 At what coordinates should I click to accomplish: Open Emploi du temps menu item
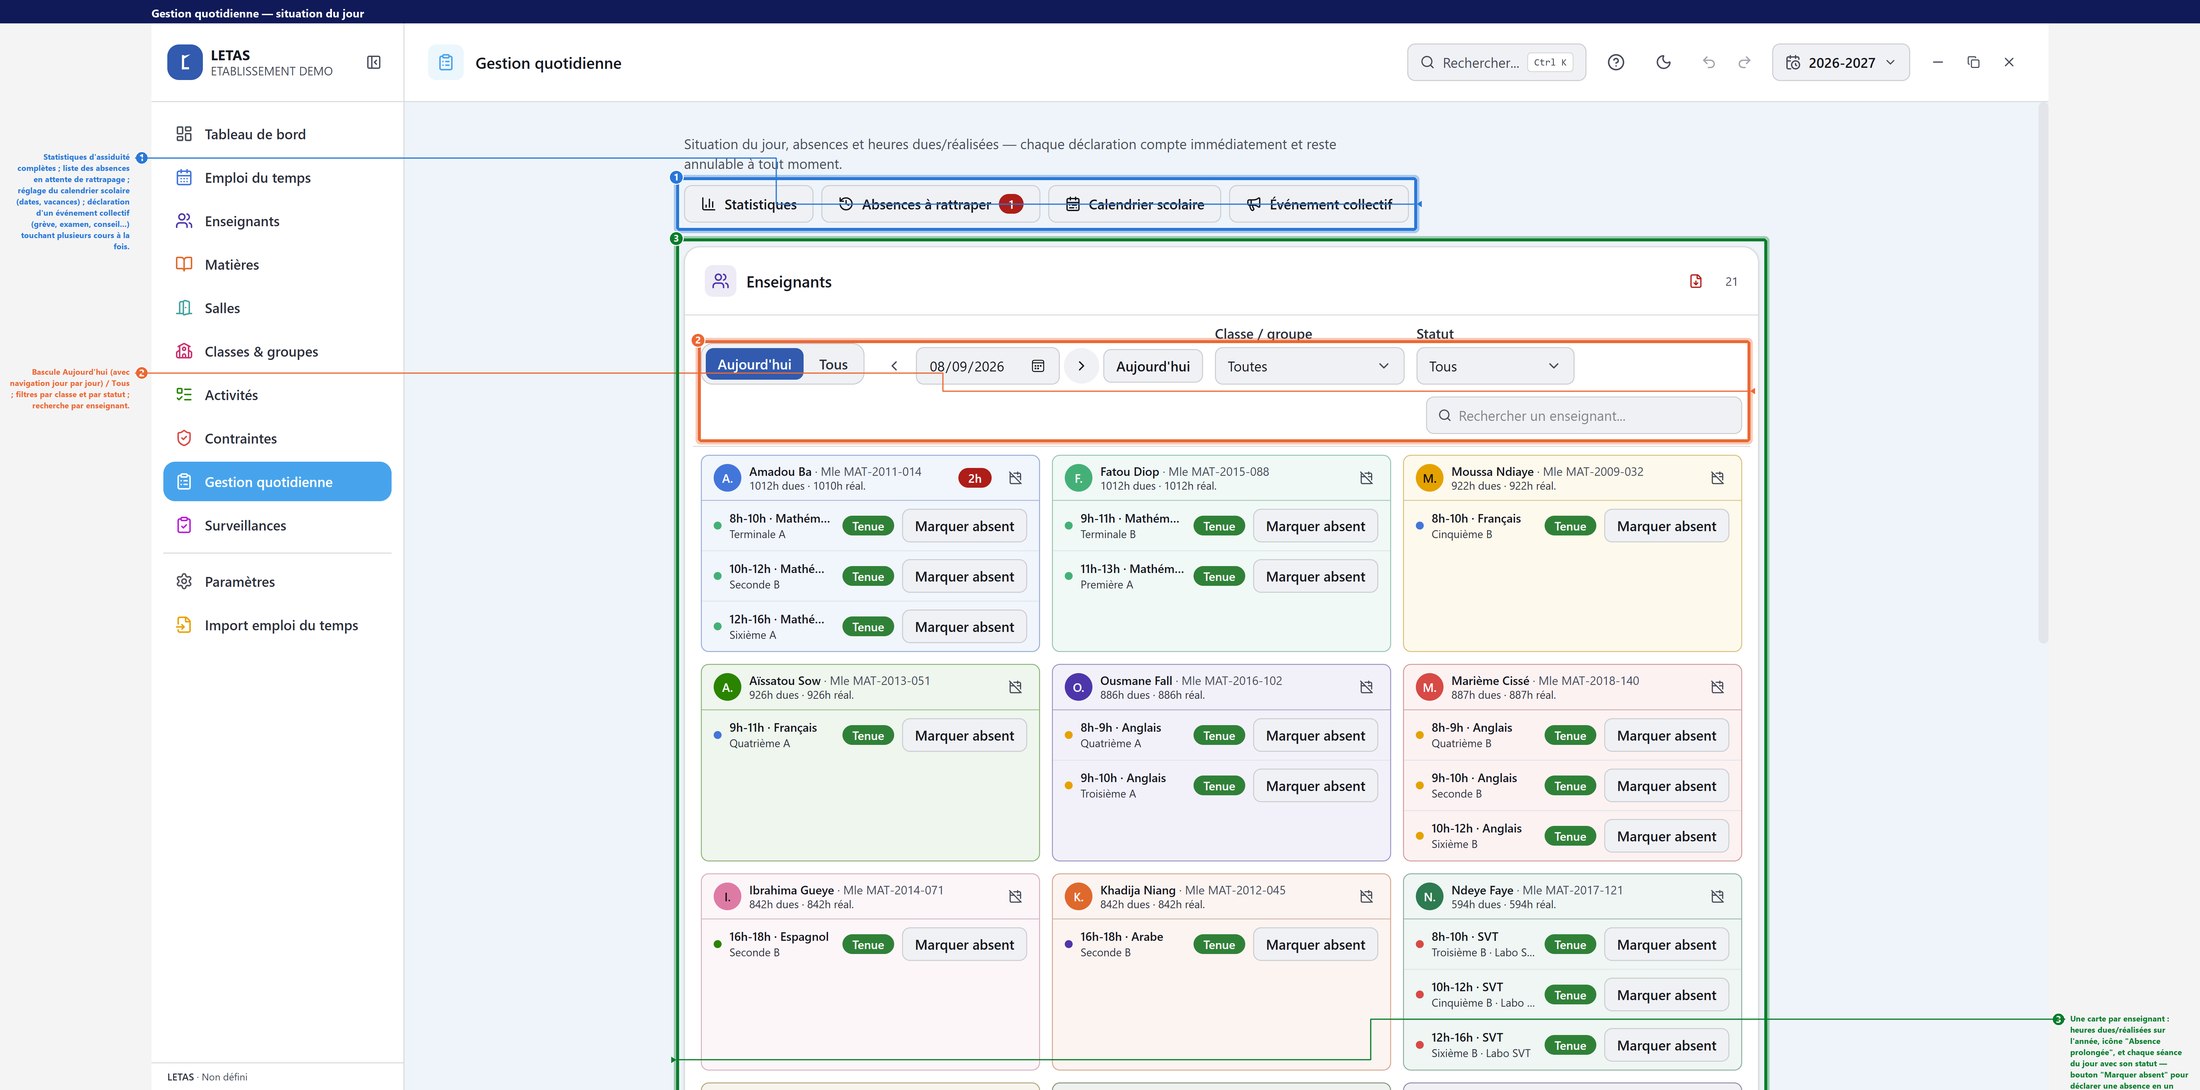click(277, 178)
